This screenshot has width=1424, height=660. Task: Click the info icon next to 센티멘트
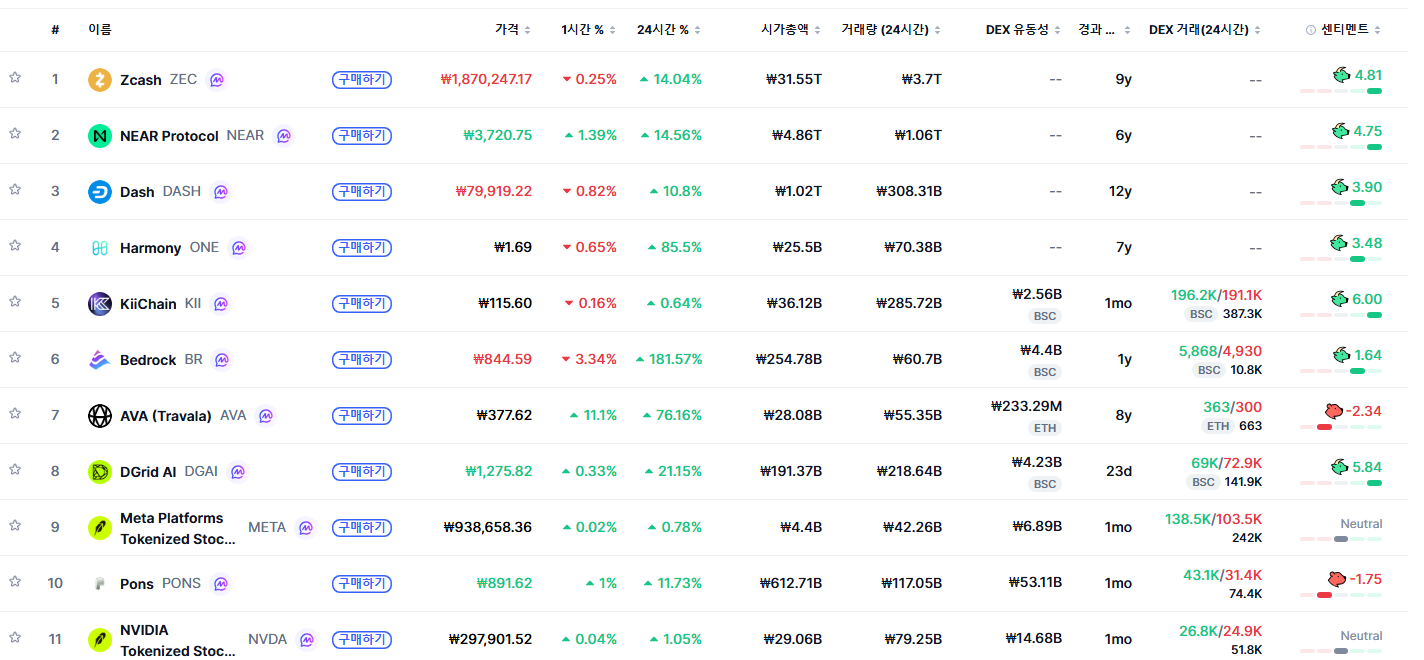1311,30
